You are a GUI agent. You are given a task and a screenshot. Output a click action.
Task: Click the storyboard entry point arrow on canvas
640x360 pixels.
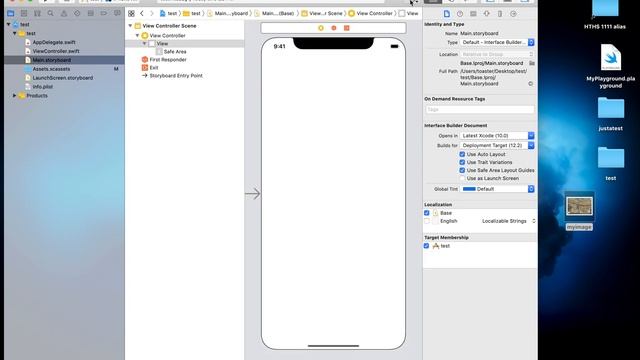tap(253, 194)
